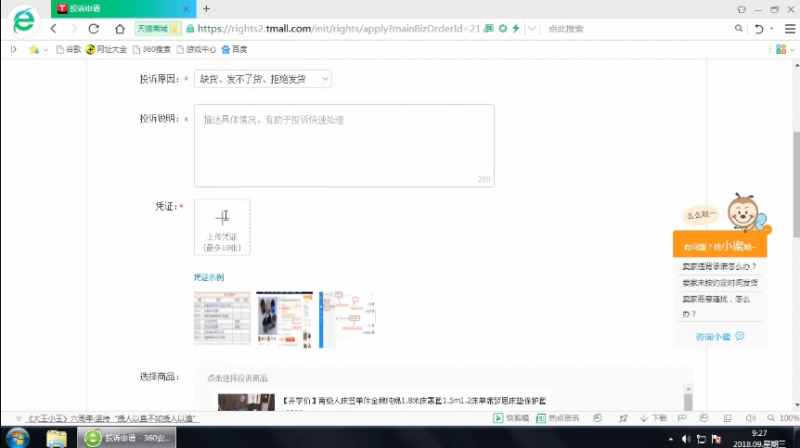Close the 投诉申请 tab
800x448 pixels.
pos(186,9)
